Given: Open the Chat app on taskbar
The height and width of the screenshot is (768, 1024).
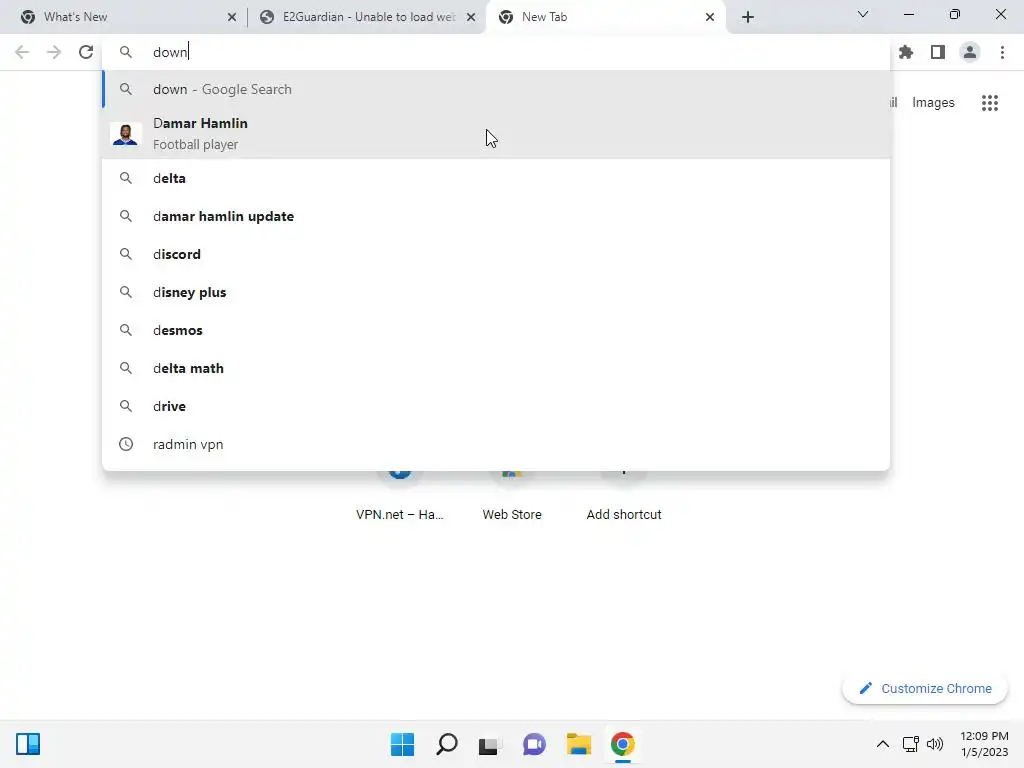Looking at the screenshot, I should click(x=534, y=744).
